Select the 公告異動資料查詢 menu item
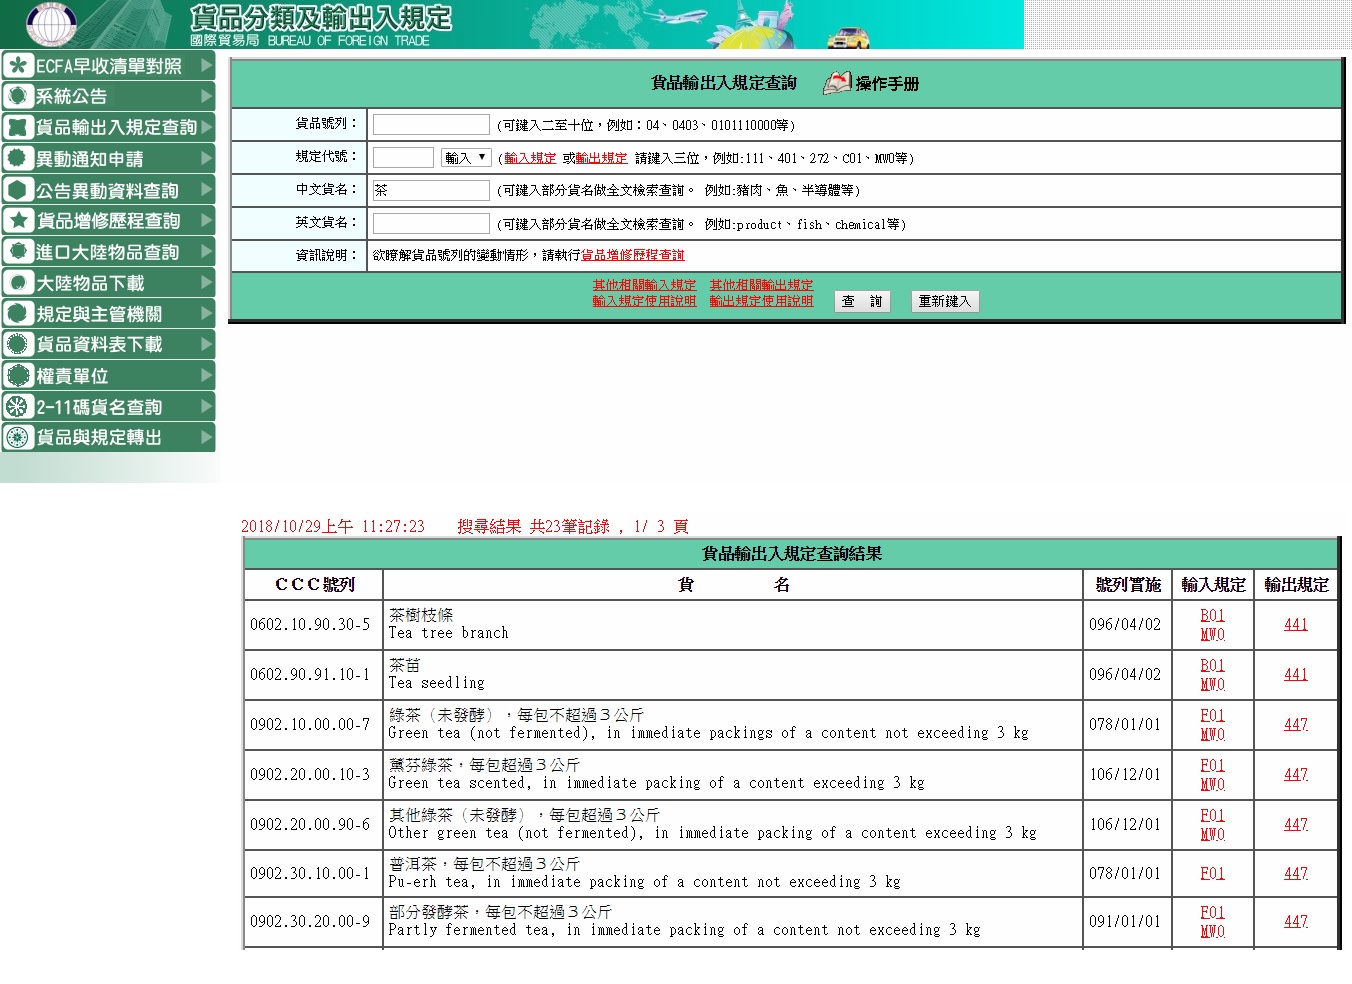Screen dimensions: 1352x984 (107, 190)
